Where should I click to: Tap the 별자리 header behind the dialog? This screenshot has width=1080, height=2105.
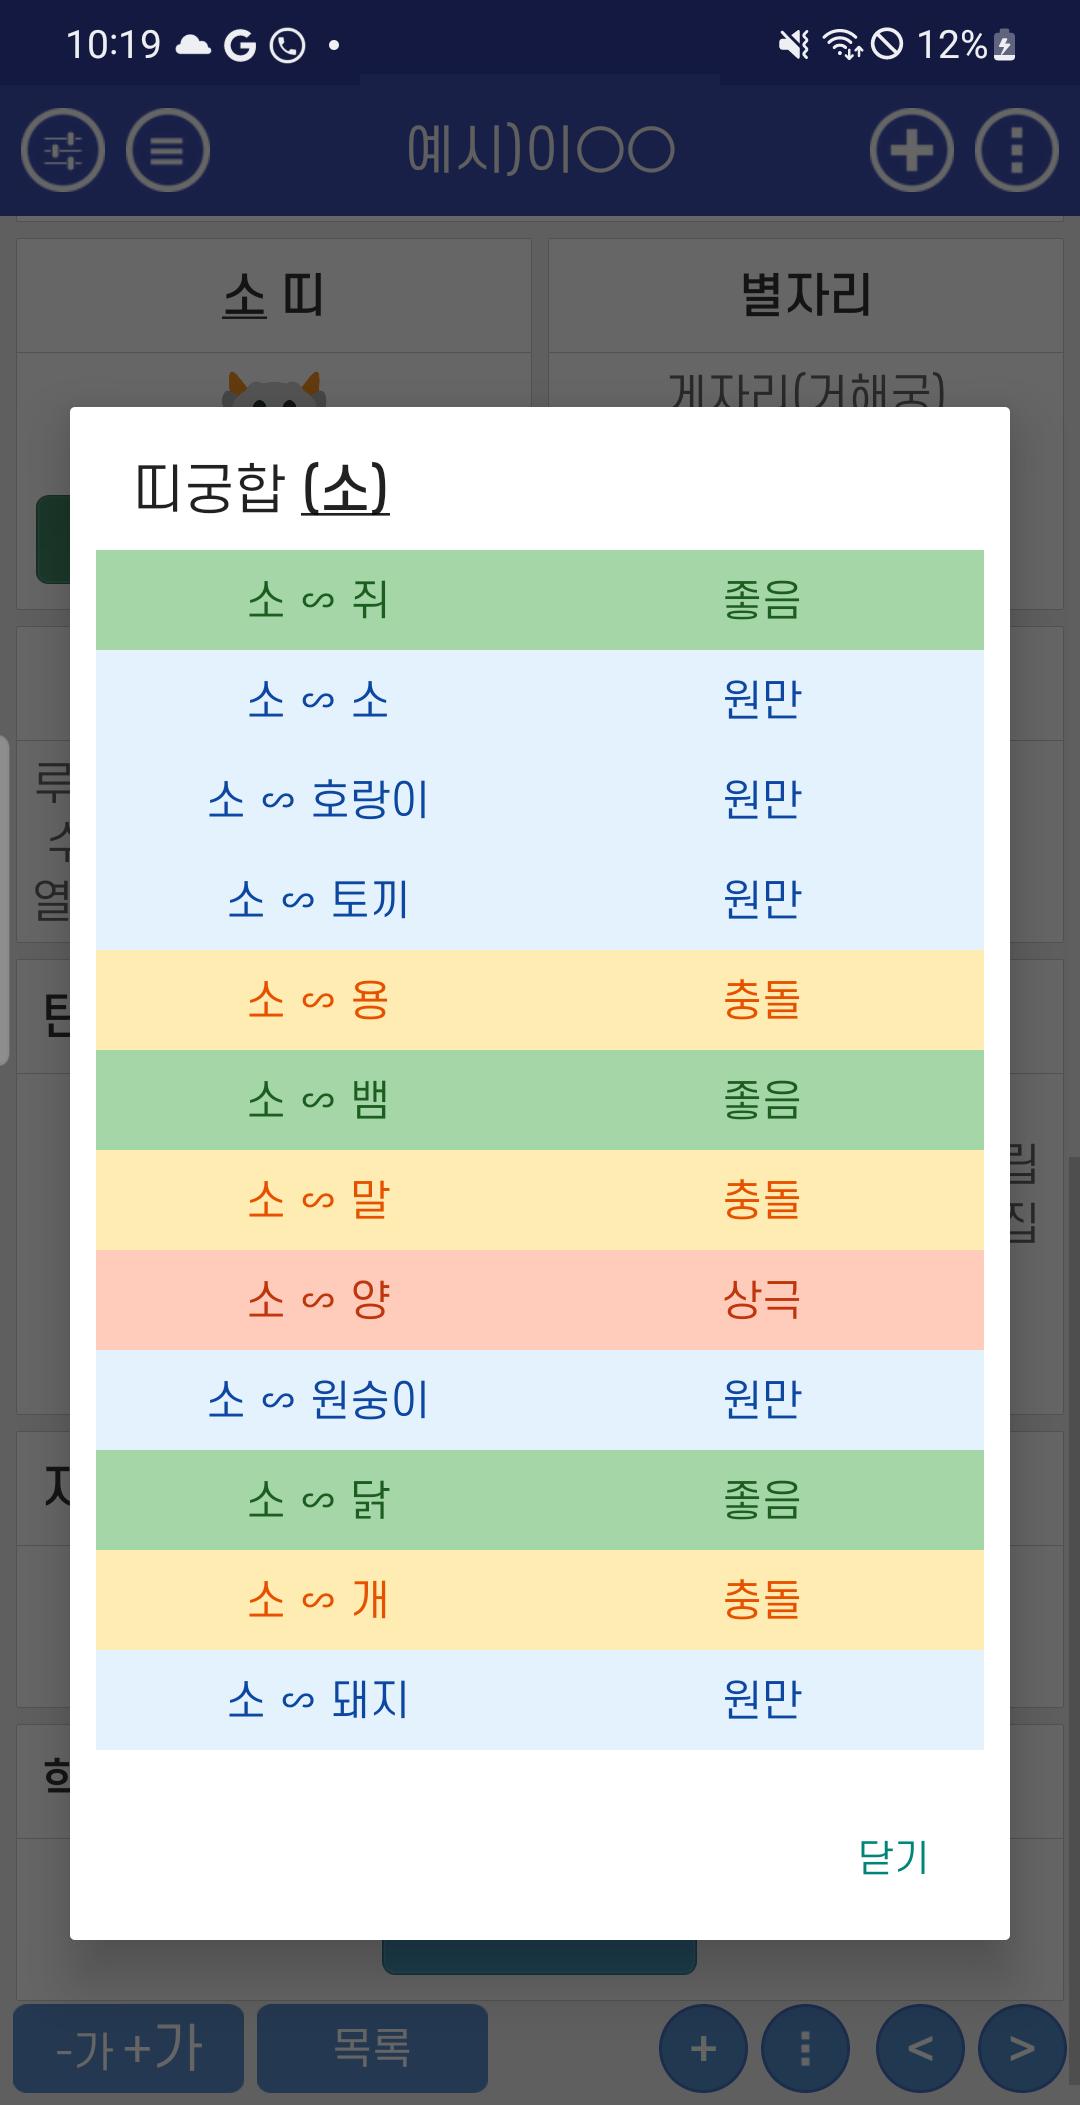click(x=805, y=296)
